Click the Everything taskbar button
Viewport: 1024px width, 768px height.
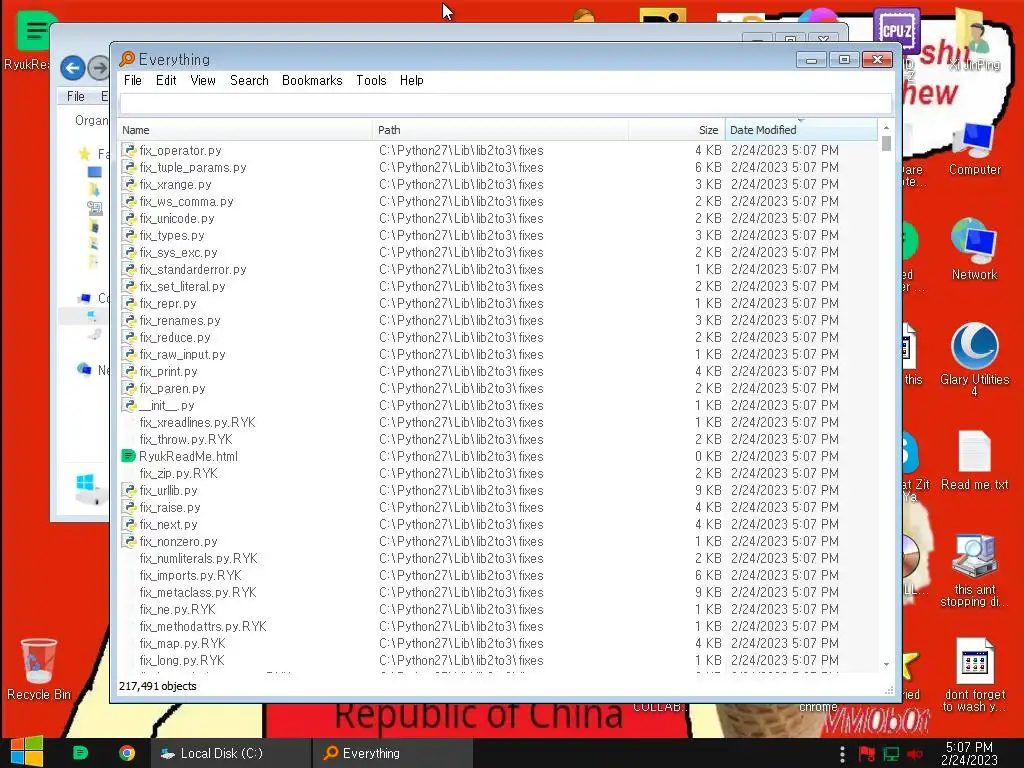coord(392,753)
